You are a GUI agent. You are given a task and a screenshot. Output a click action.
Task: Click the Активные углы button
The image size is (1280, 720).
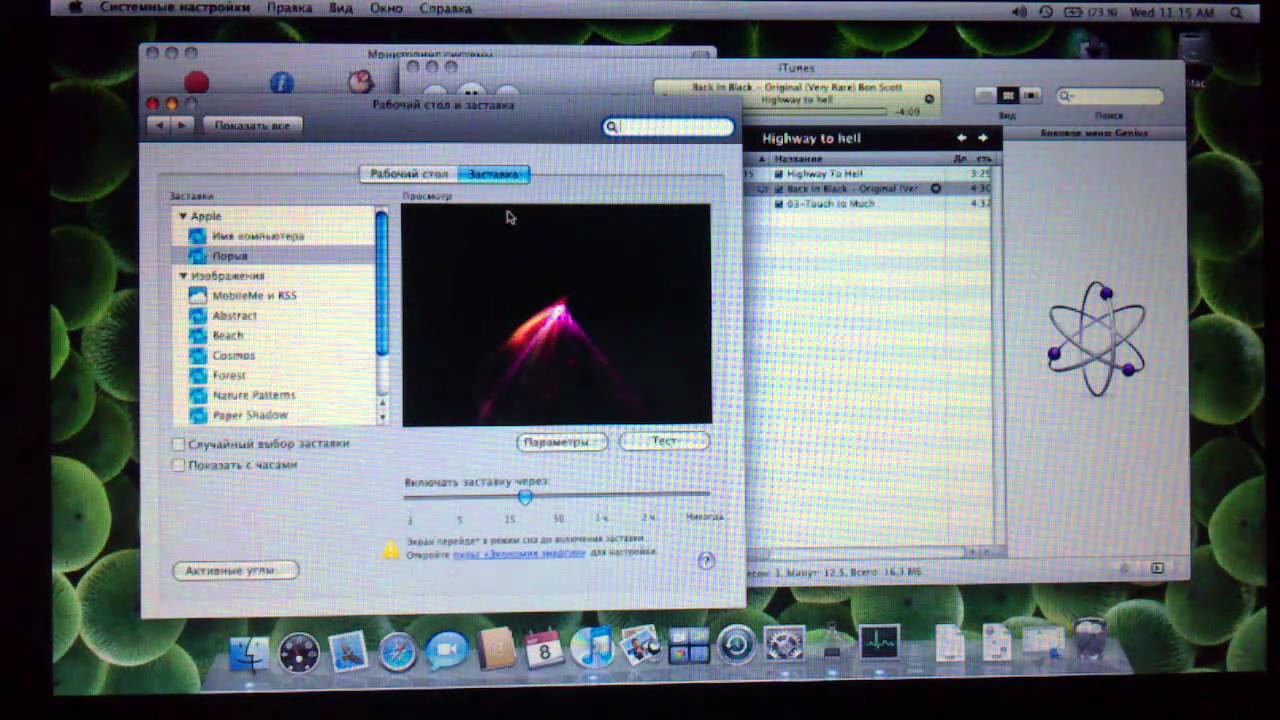pyautogui.click(x=236, y=570)
